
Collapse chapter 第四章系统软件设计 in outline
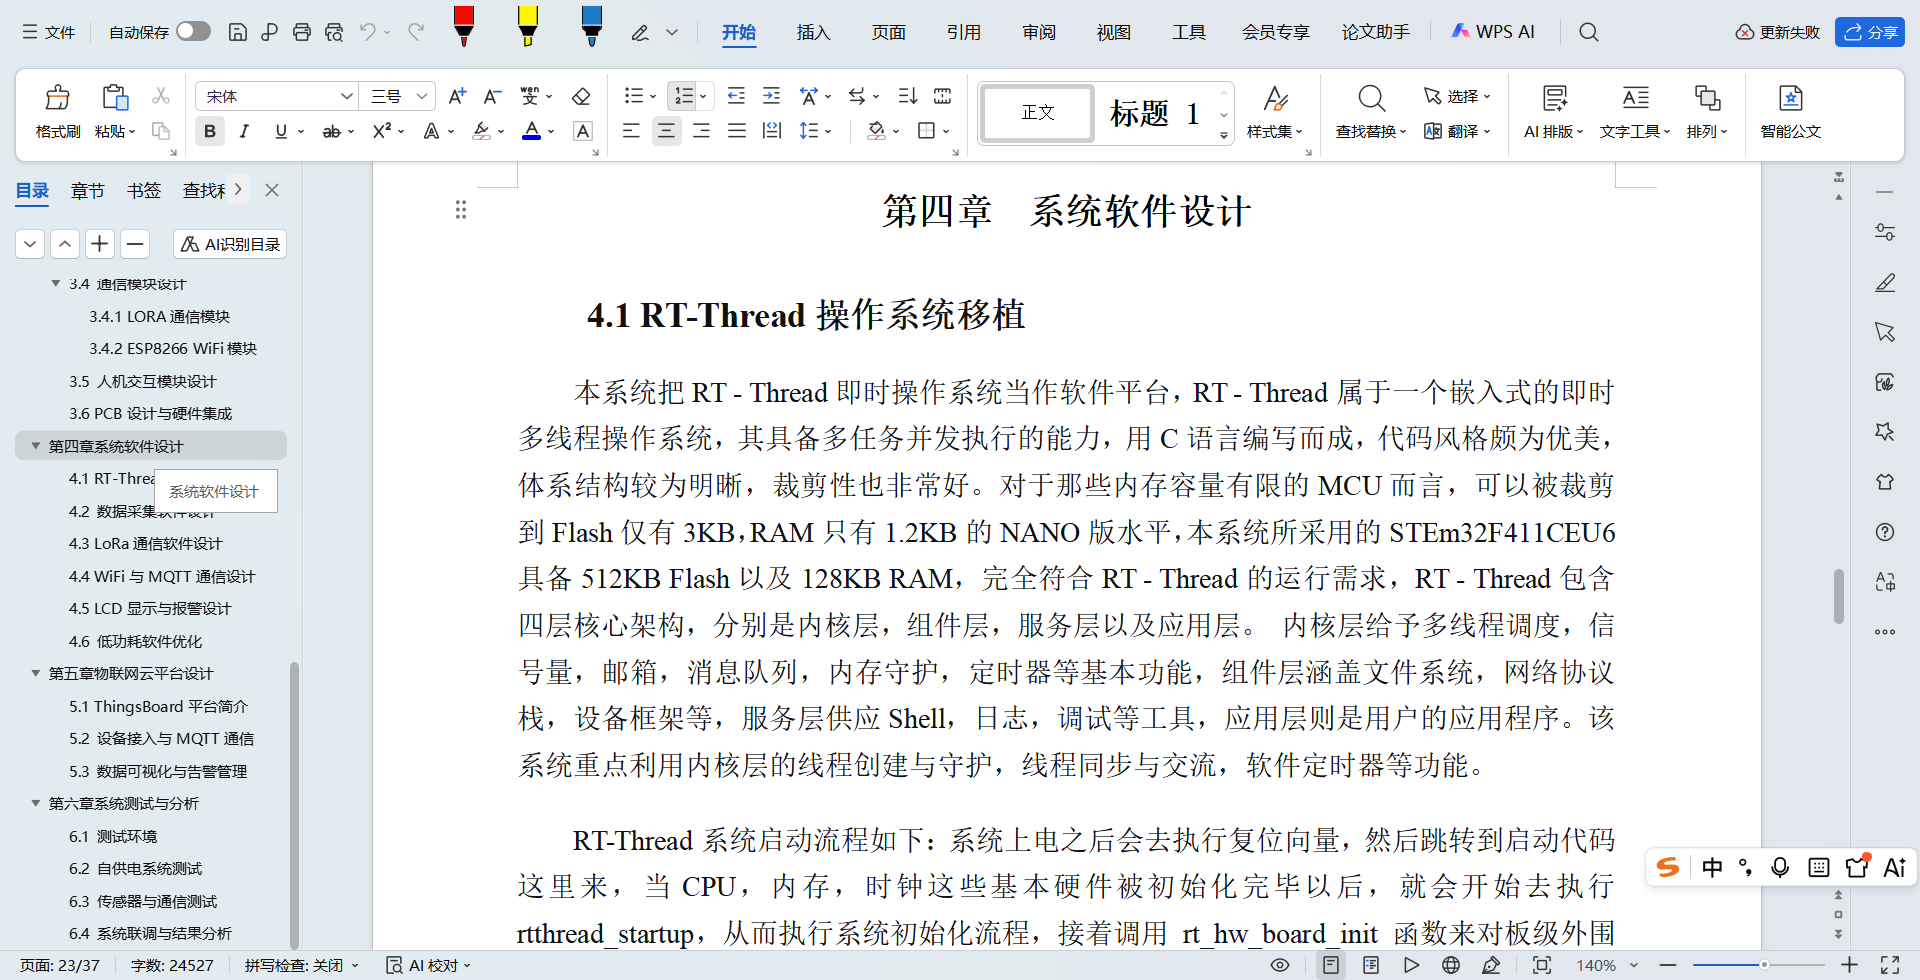[36, 446]
